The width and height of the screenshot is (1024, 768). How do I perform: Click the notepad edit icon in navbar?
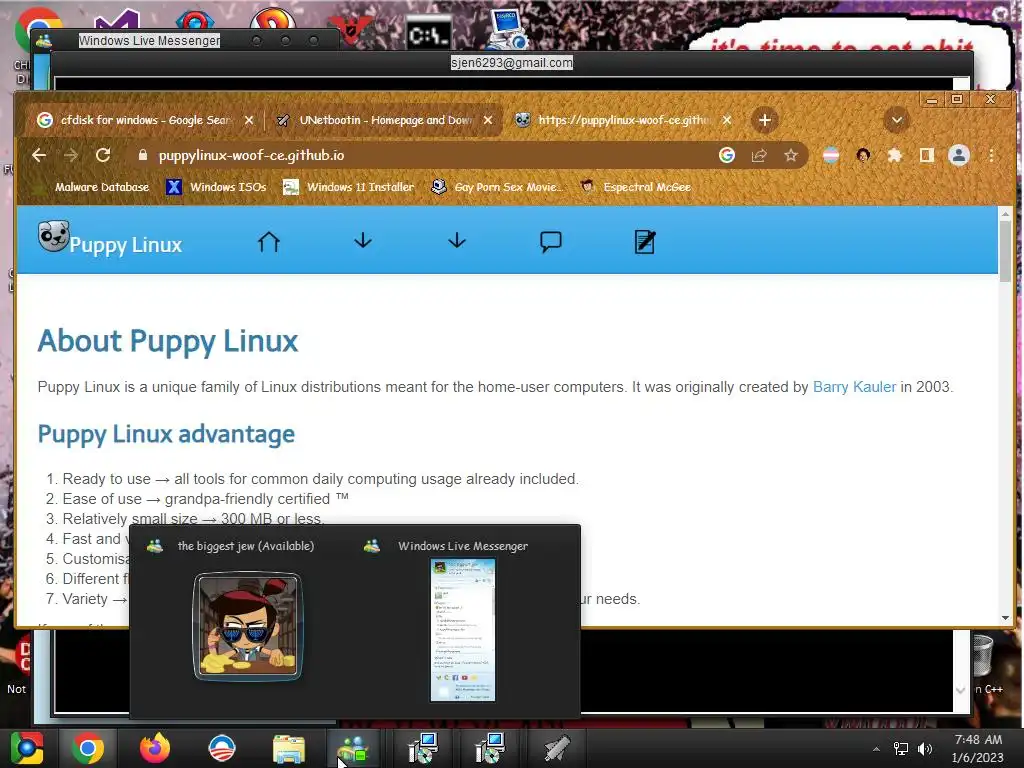coord(645,242)
